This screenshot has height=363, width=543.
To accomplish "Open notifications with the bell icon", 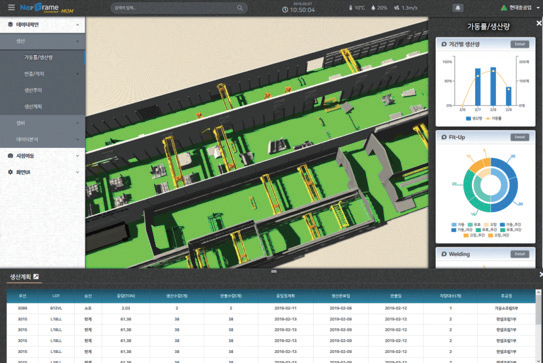I will coord(457,8).
